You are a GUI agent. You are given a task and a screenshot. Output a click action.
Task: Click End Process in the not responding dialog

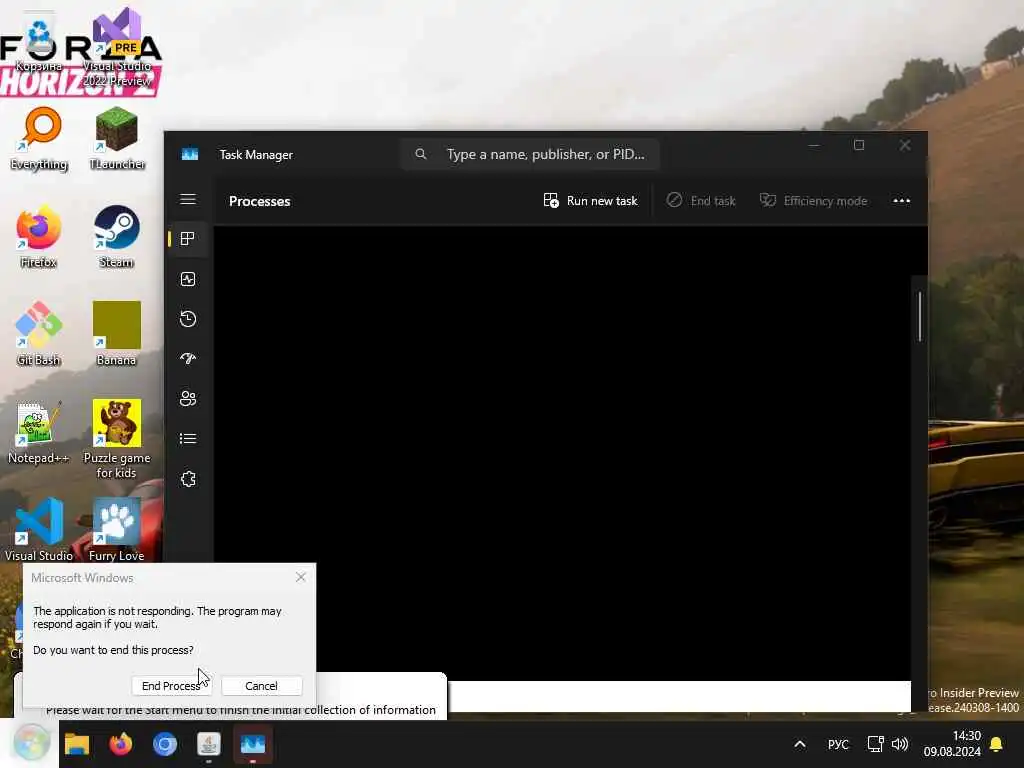(x=171, y=686)
